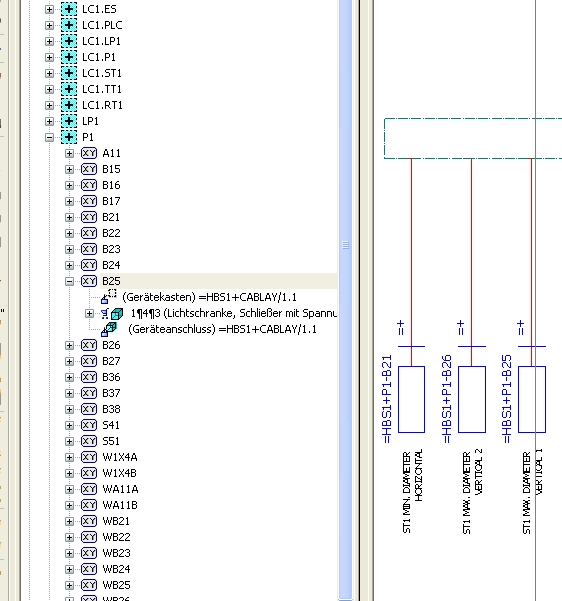Screen dimensions: 562x601
Task: Select the W1X4B tree entry
Action: [120, 473]
